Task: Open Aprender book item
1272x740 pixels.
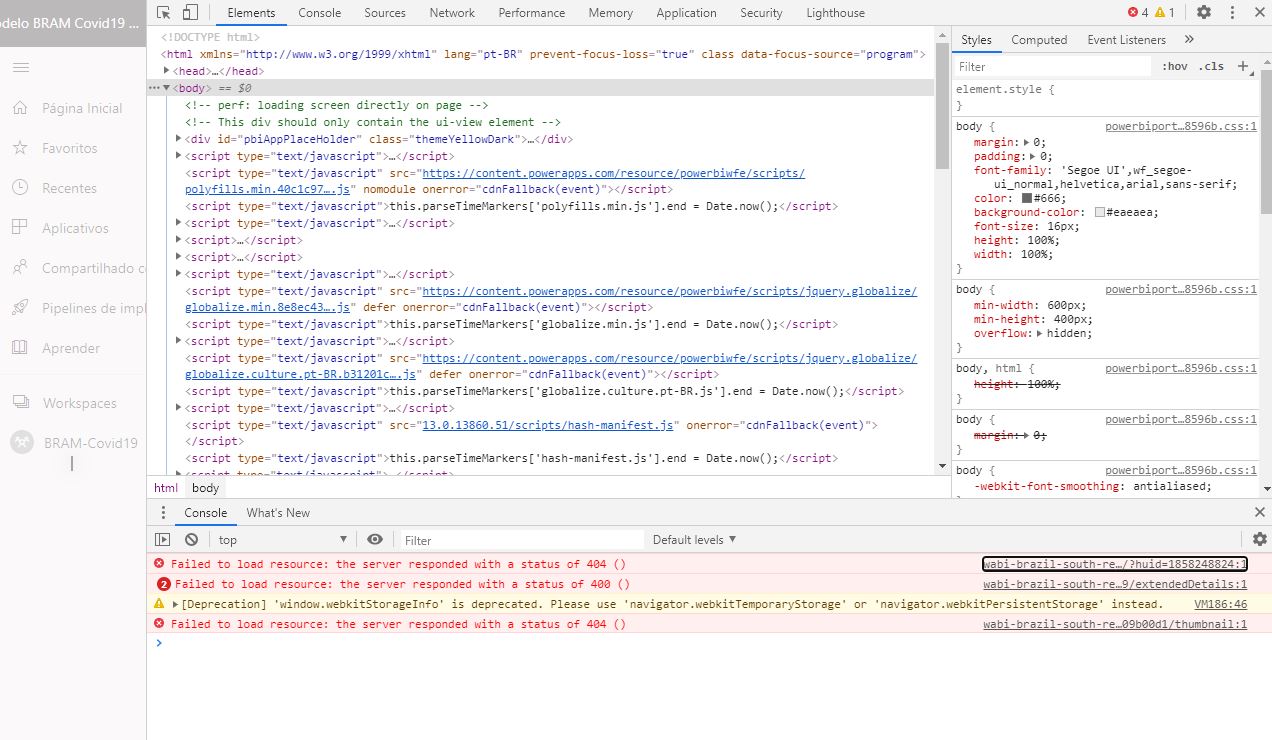Action: tap(56, 348)
